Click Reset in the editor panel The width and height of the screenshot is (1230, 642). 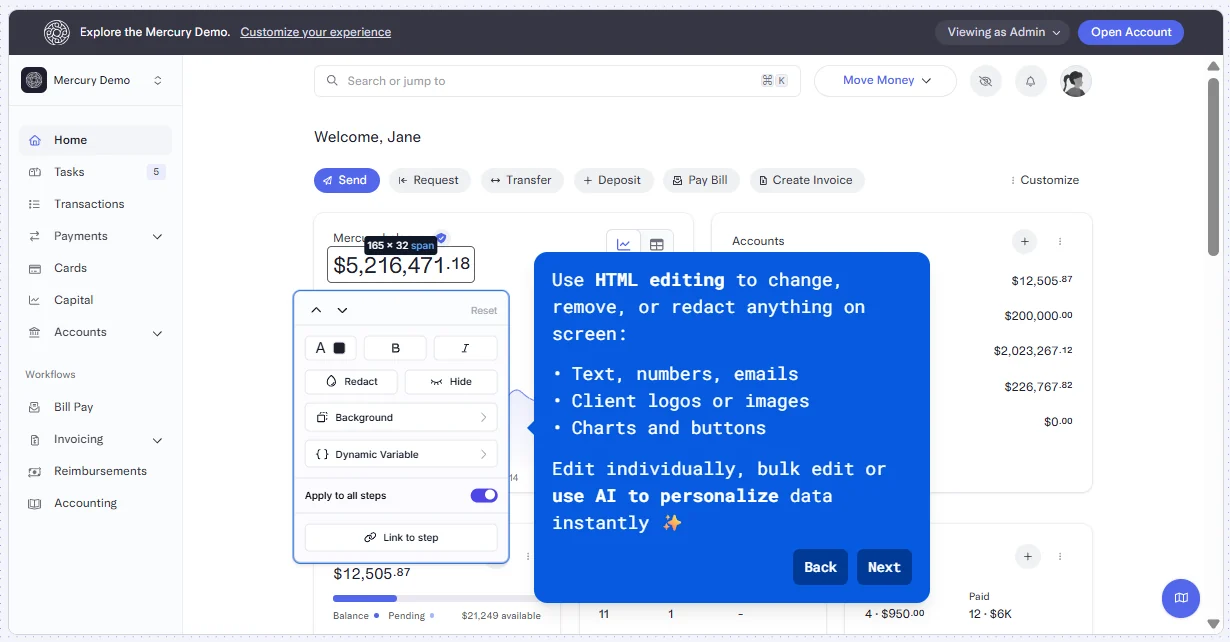click(484, 311)
